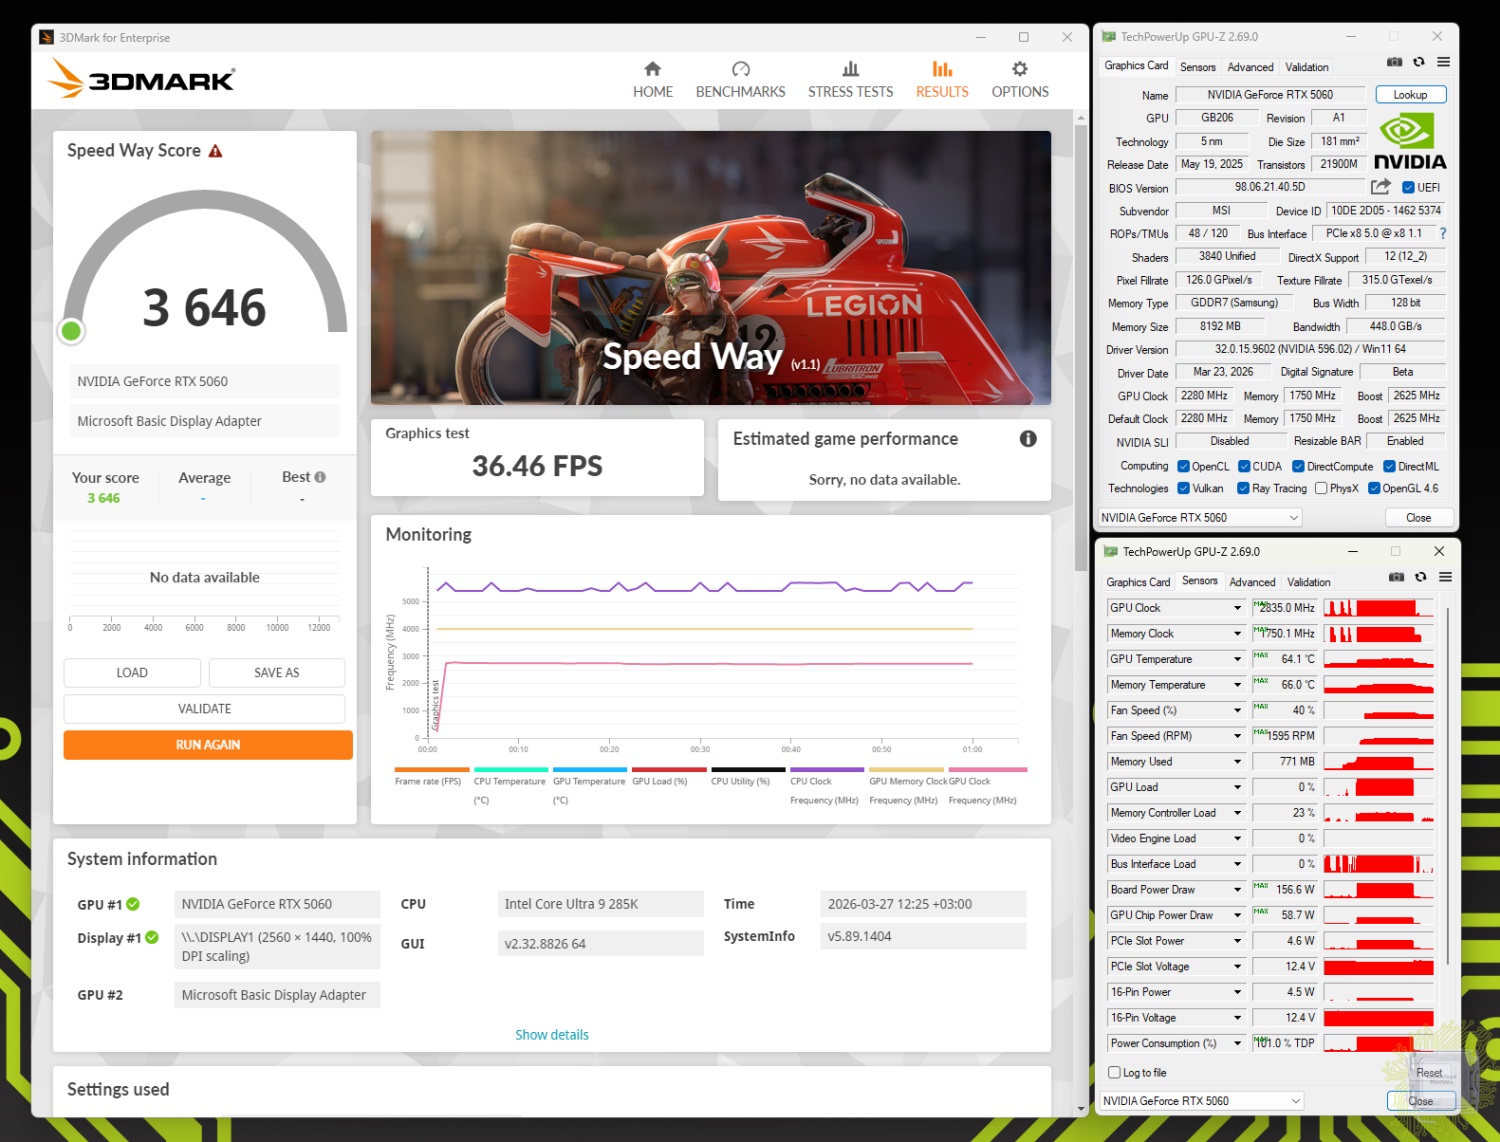Screen dimensions: 1500x1142
Task: Click the 3DMark results vertical scrollbar
Action: [x=1080, y=350]
